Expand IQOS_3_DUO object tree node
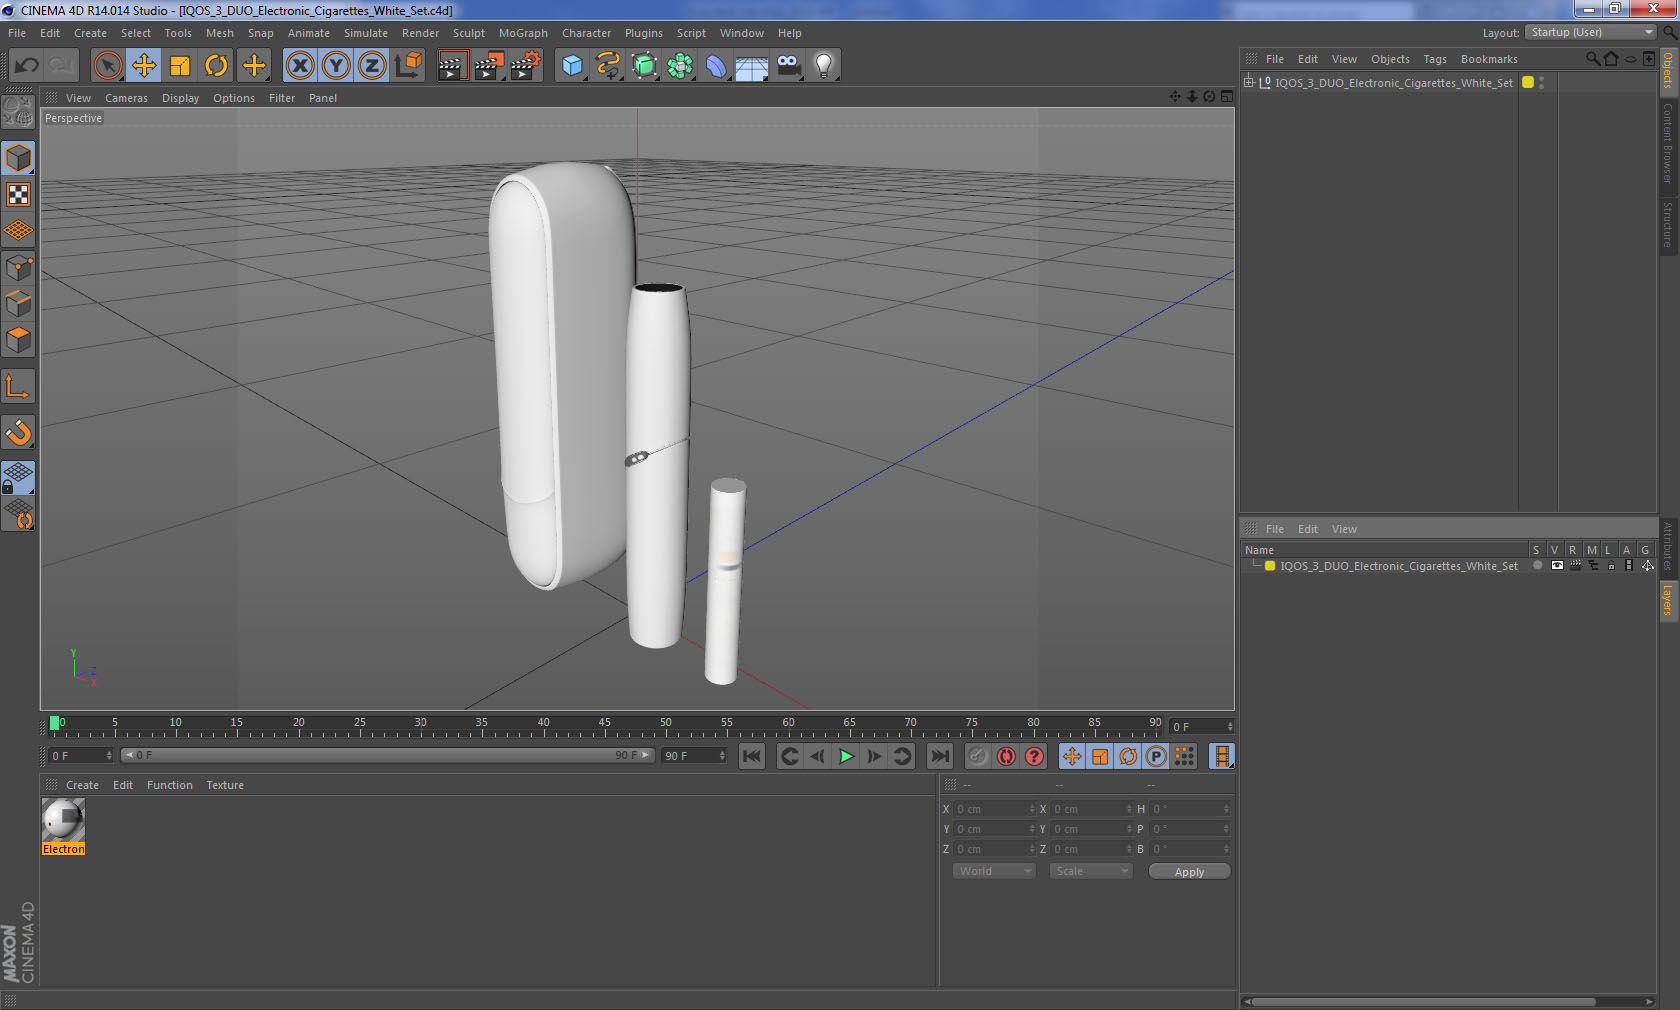Image resolution: width=1680 pixels, height=1010 pixels. tap(1248, 82)
